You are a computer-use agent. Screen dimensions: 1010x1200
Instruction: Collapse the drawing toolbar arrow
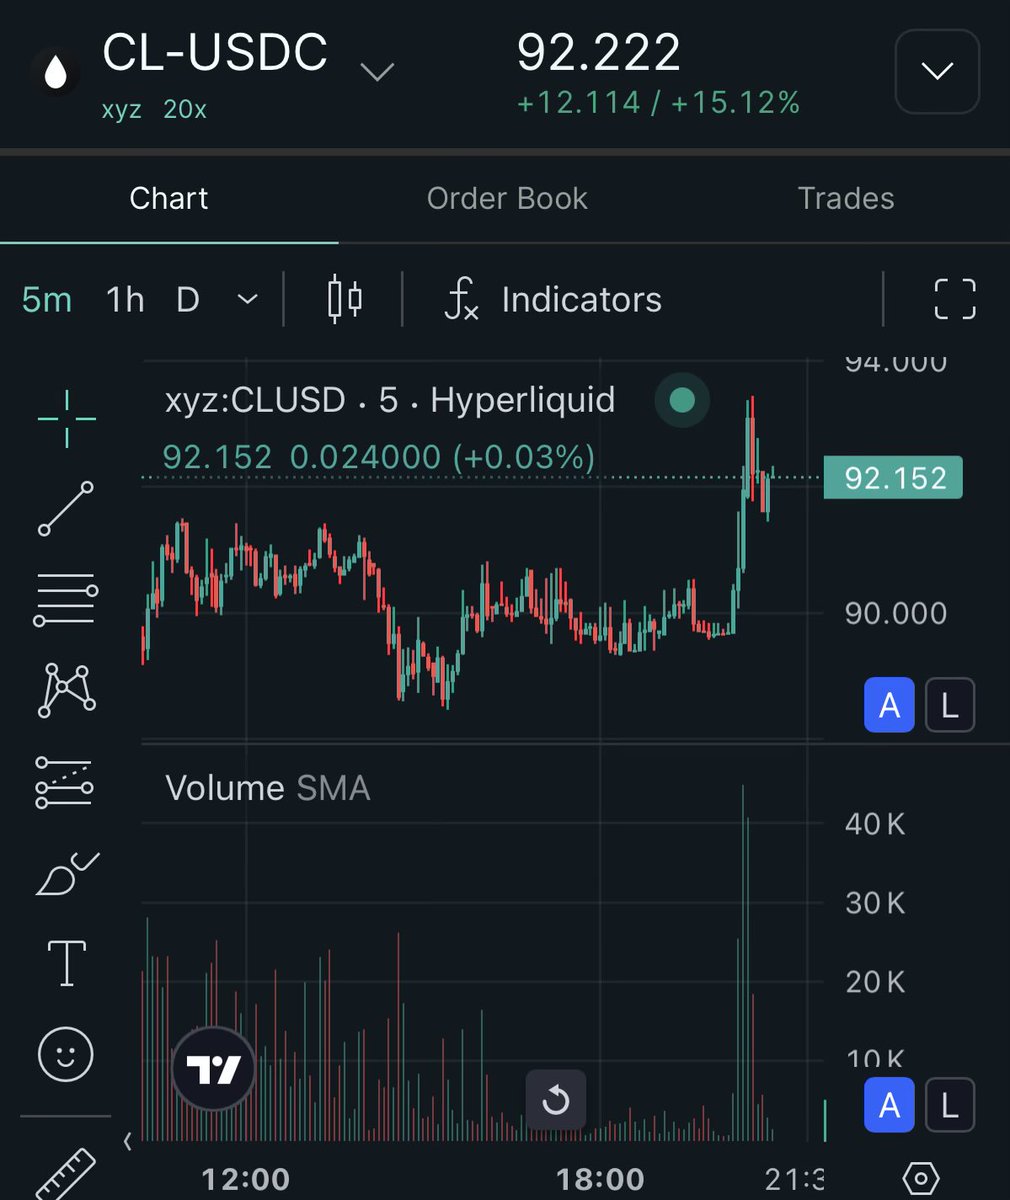click(127, 1141)
